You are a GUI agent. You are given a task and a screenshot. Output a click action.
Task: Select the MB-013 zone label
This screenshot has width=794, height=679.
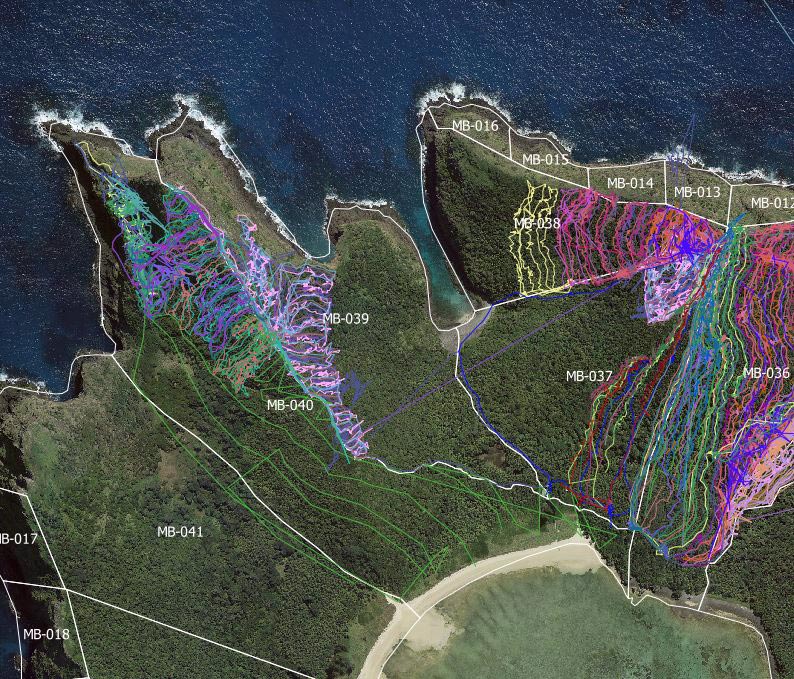pos(696,192)
